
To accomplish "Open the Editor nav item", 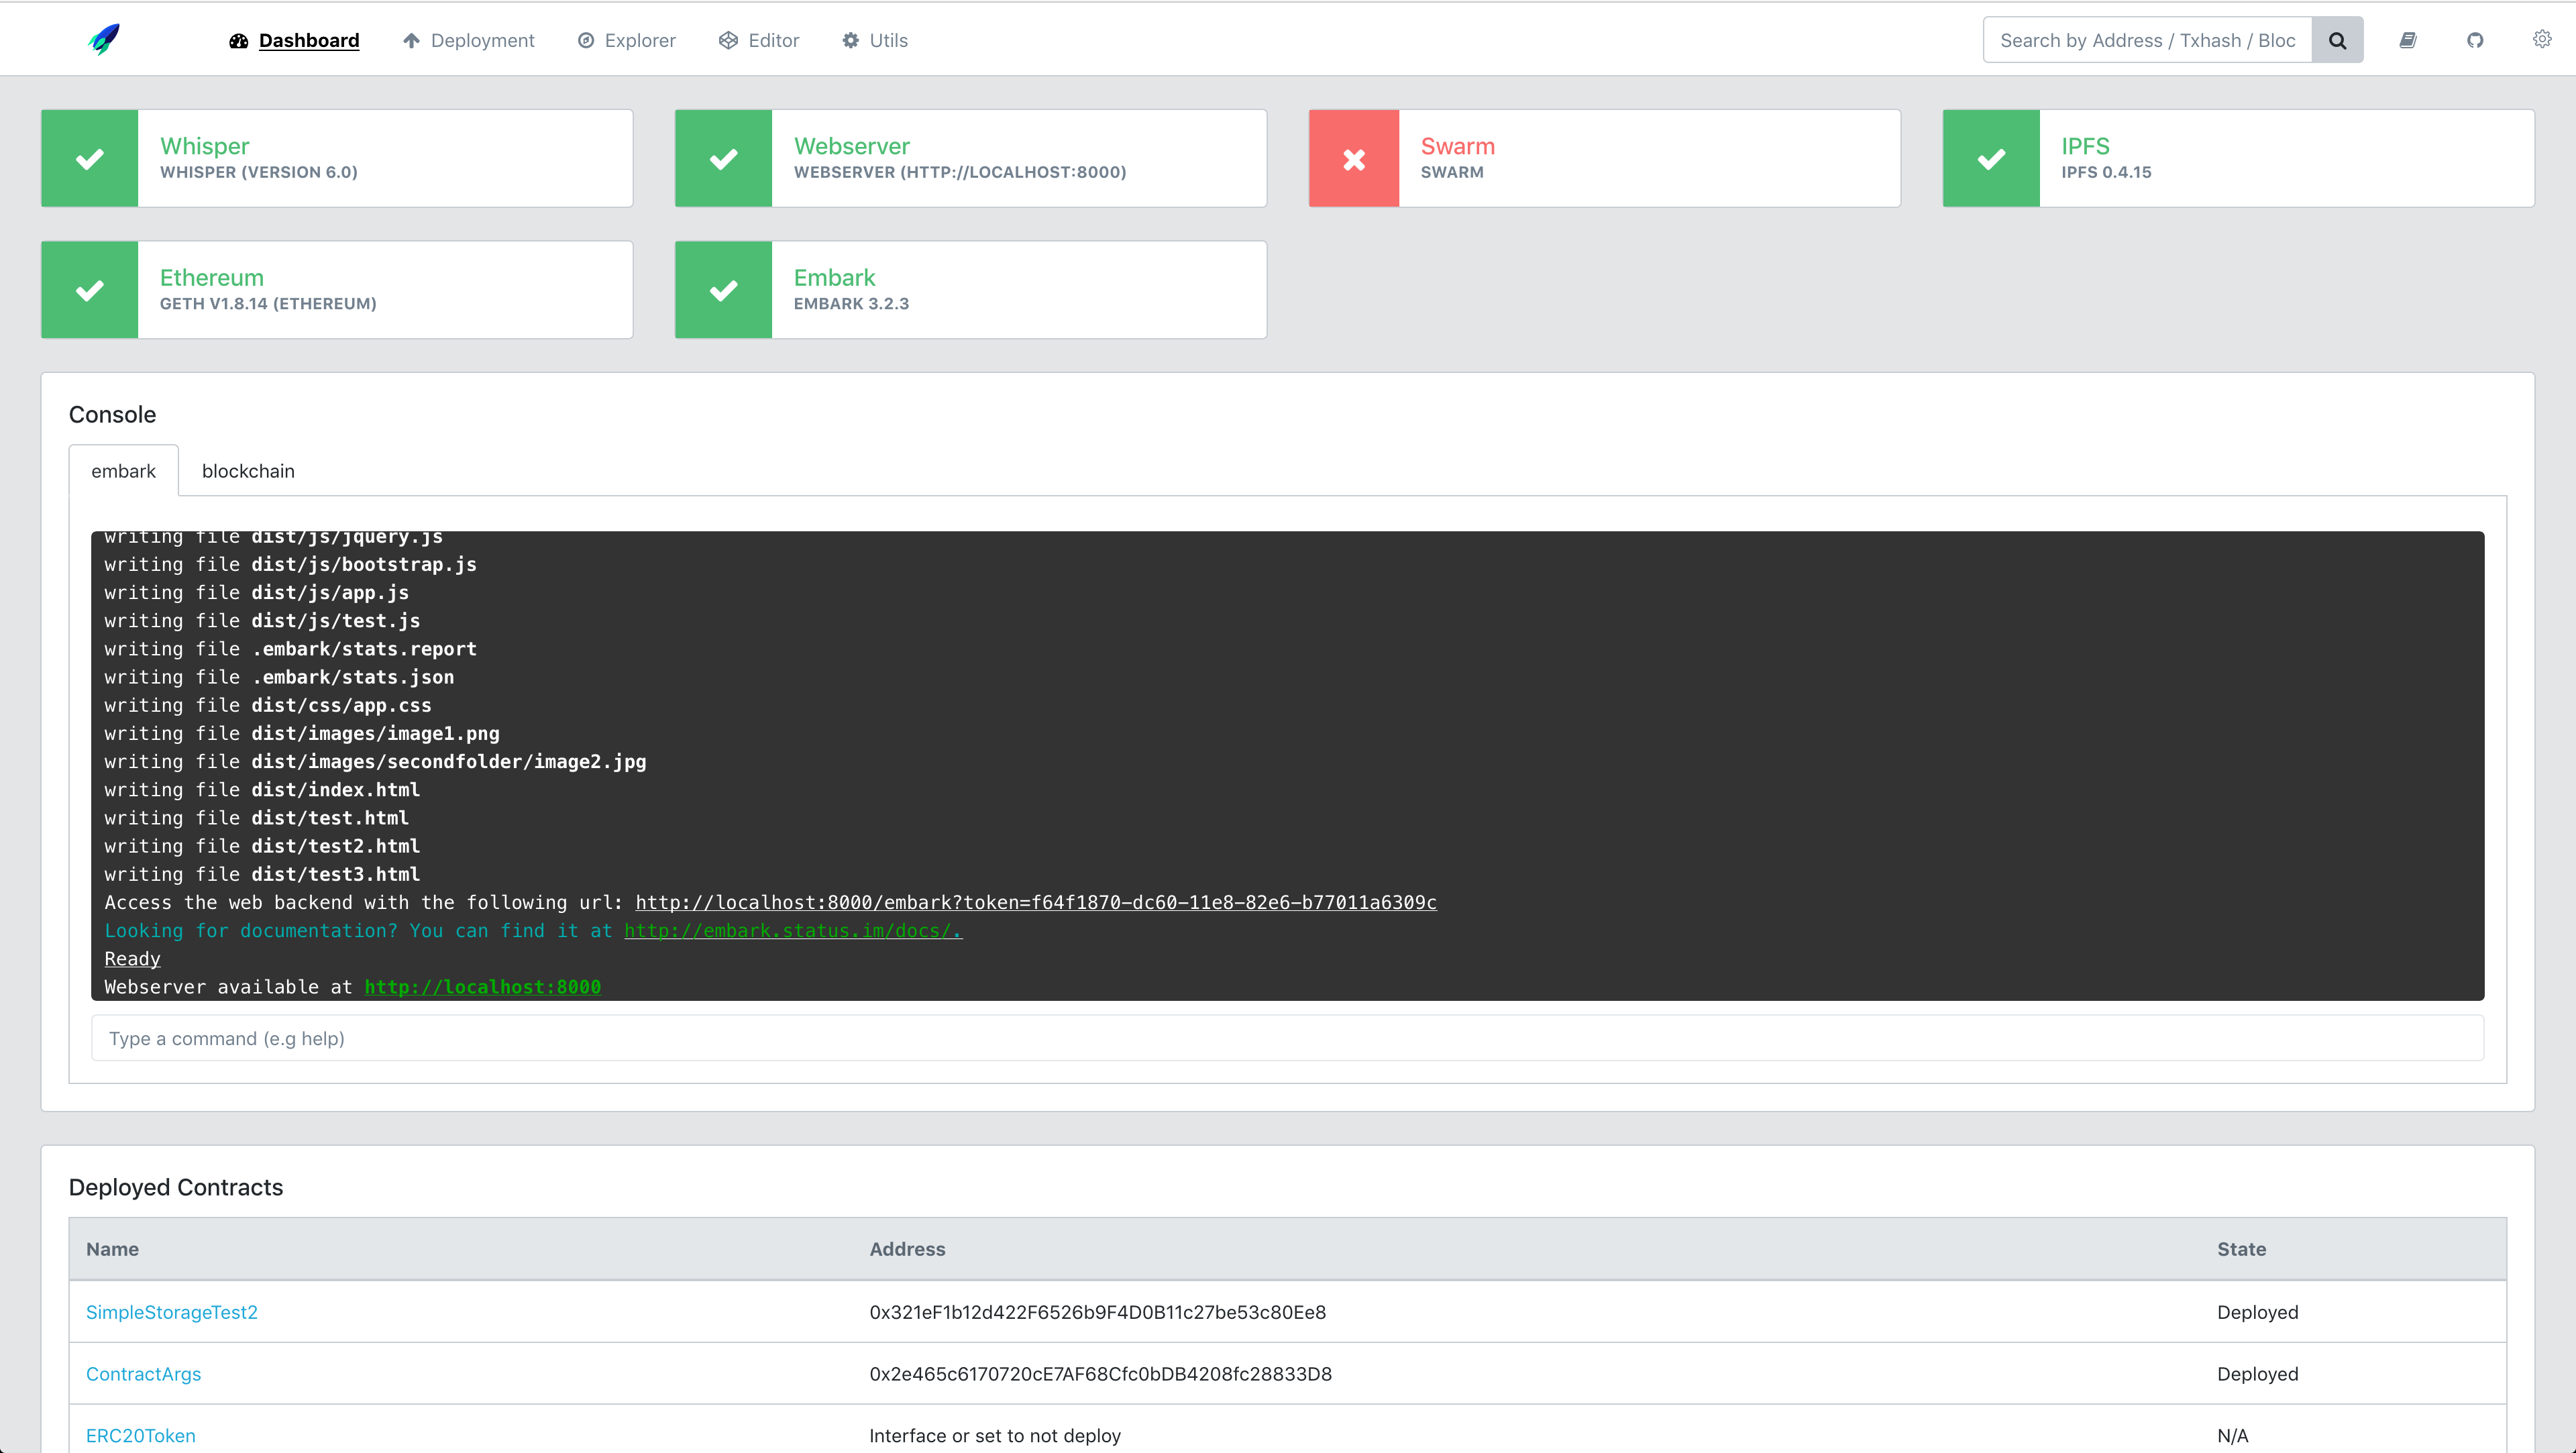I will point(759,40).
